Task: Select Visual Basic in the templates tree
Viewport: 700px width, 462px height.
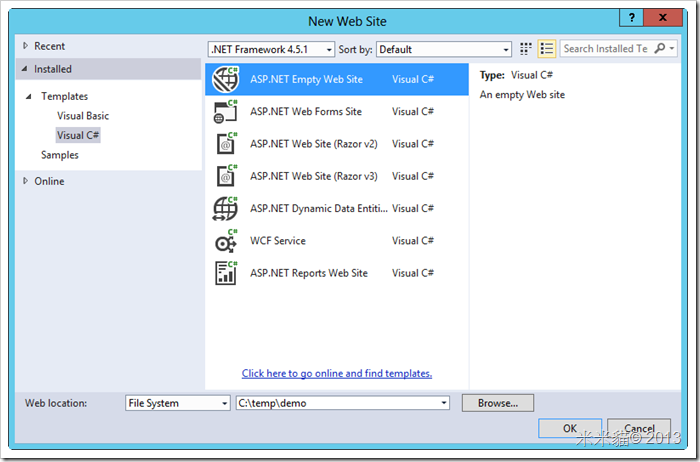Action: point(83,116)
